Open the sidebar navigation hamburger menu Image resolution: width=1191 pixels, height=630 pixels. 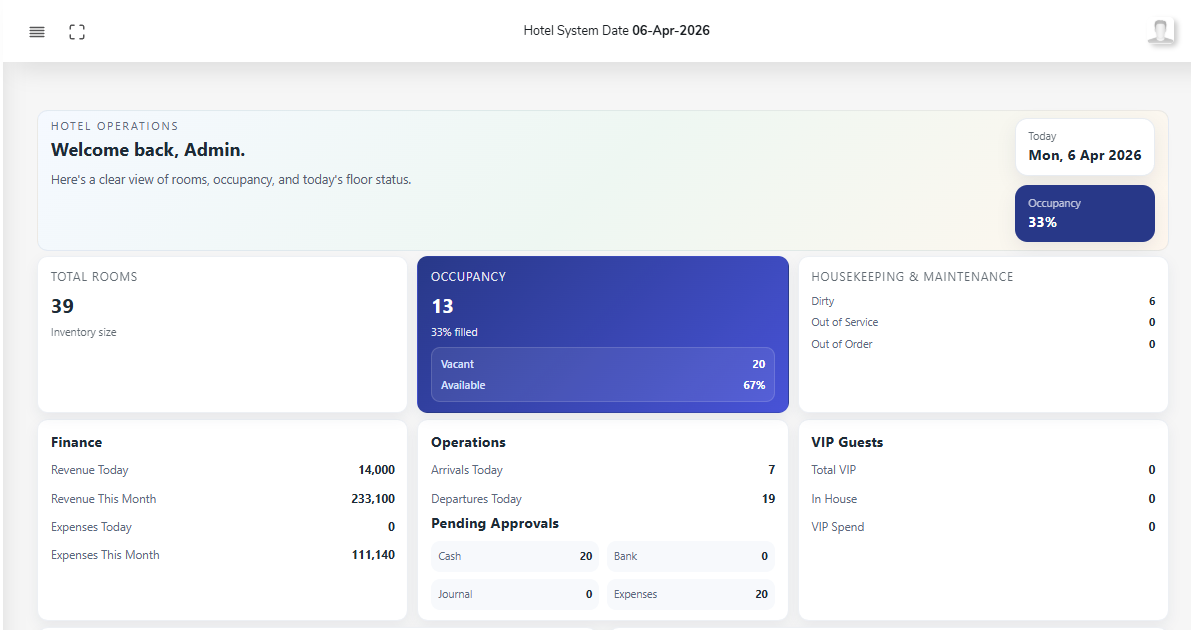pyautogui.click(x=37, y=31)
